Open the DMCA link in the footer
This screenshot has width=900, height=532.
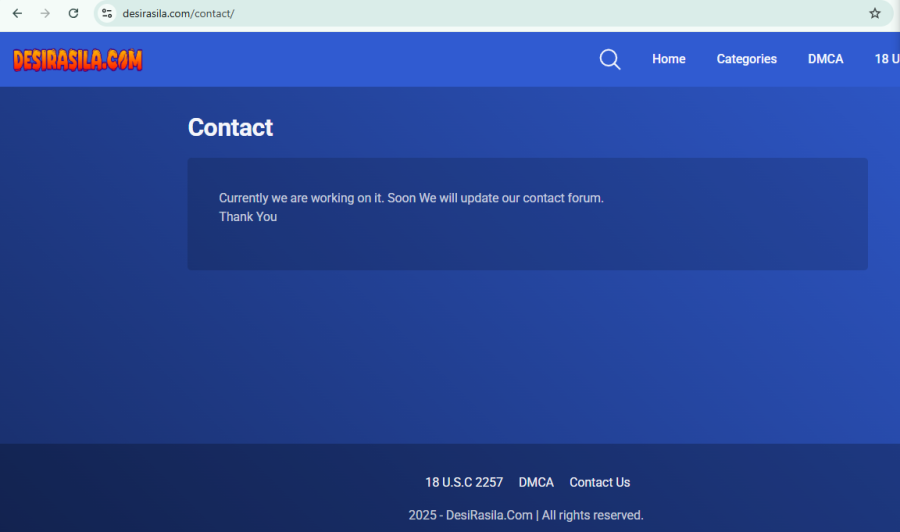pyautogui.click(x=536, y=483)
